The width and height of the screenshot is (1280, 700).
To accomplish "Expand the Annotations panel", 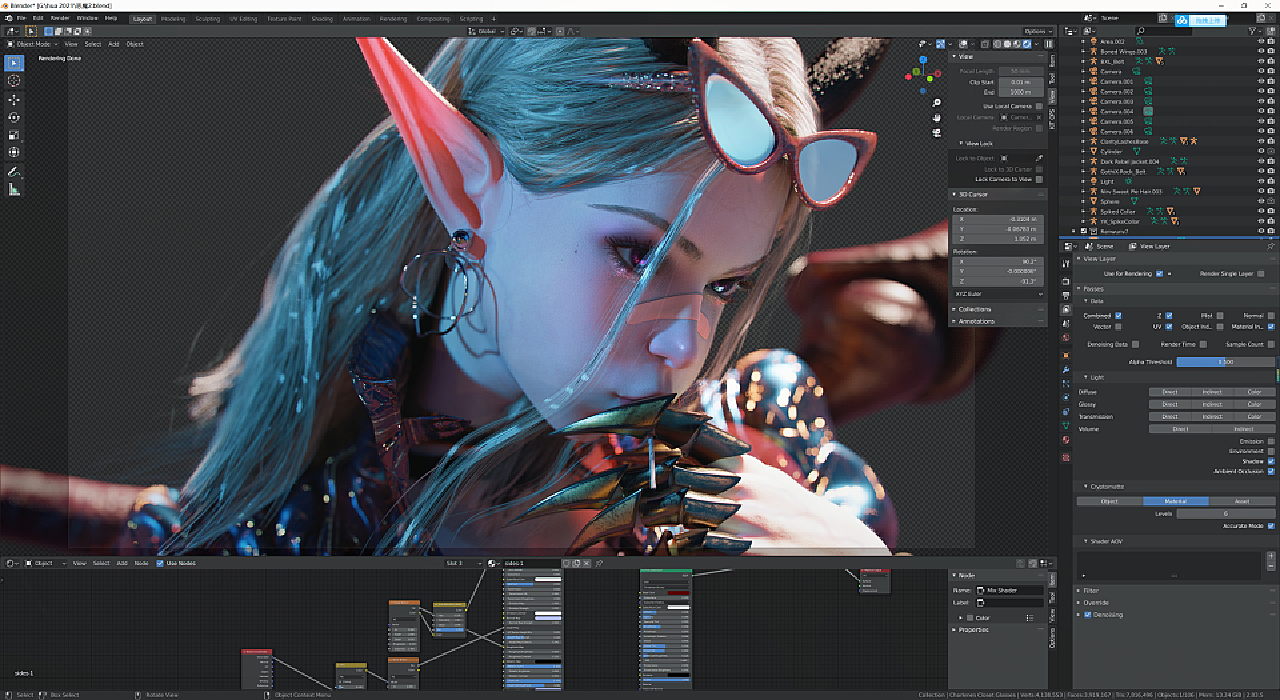I will pos(976,321).
